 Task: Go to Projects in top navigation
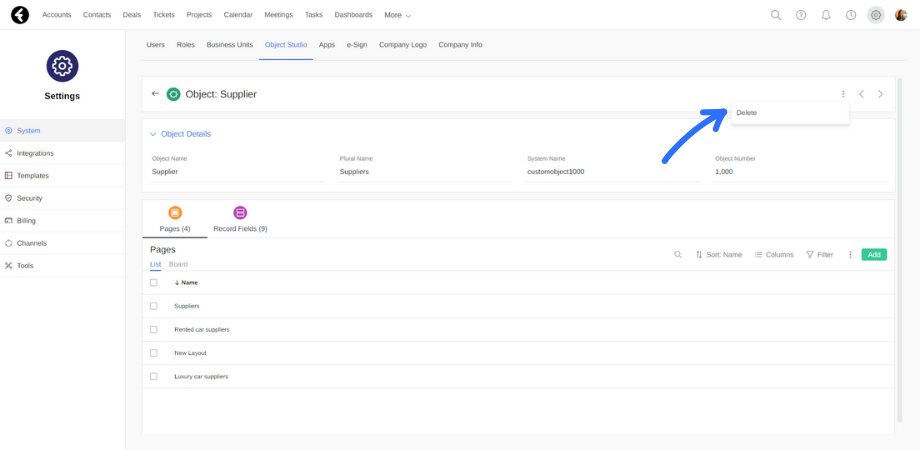pos(199,15)
